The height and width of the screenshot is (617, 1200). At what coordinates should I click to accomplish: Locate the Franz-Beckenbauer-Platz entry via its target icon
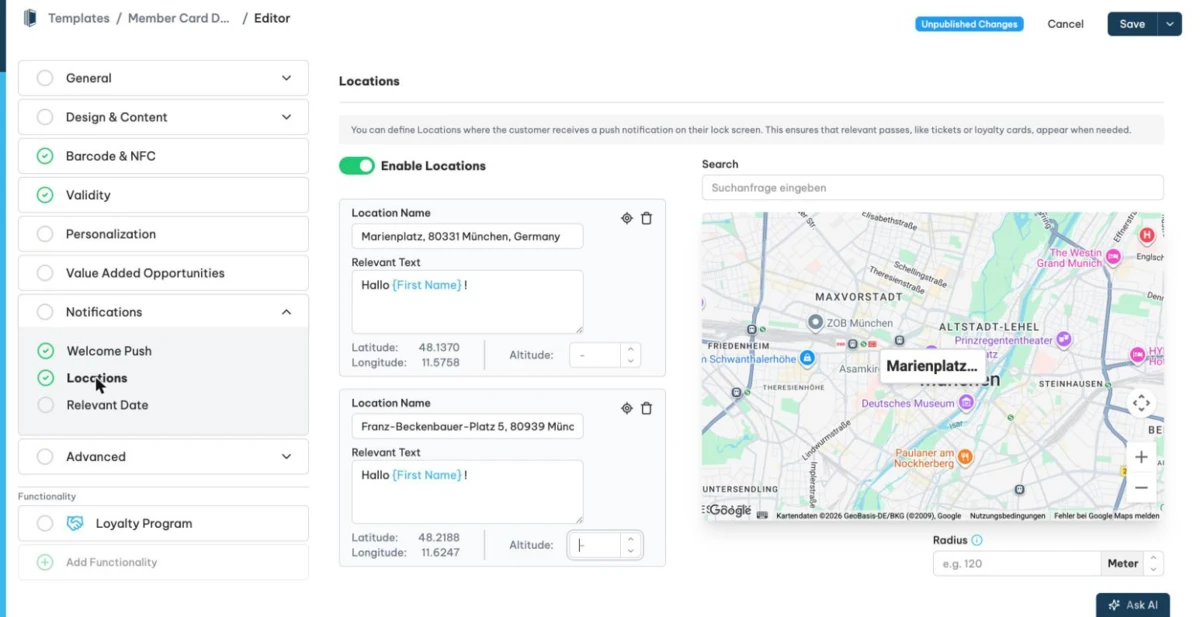[x=627, y=408]
